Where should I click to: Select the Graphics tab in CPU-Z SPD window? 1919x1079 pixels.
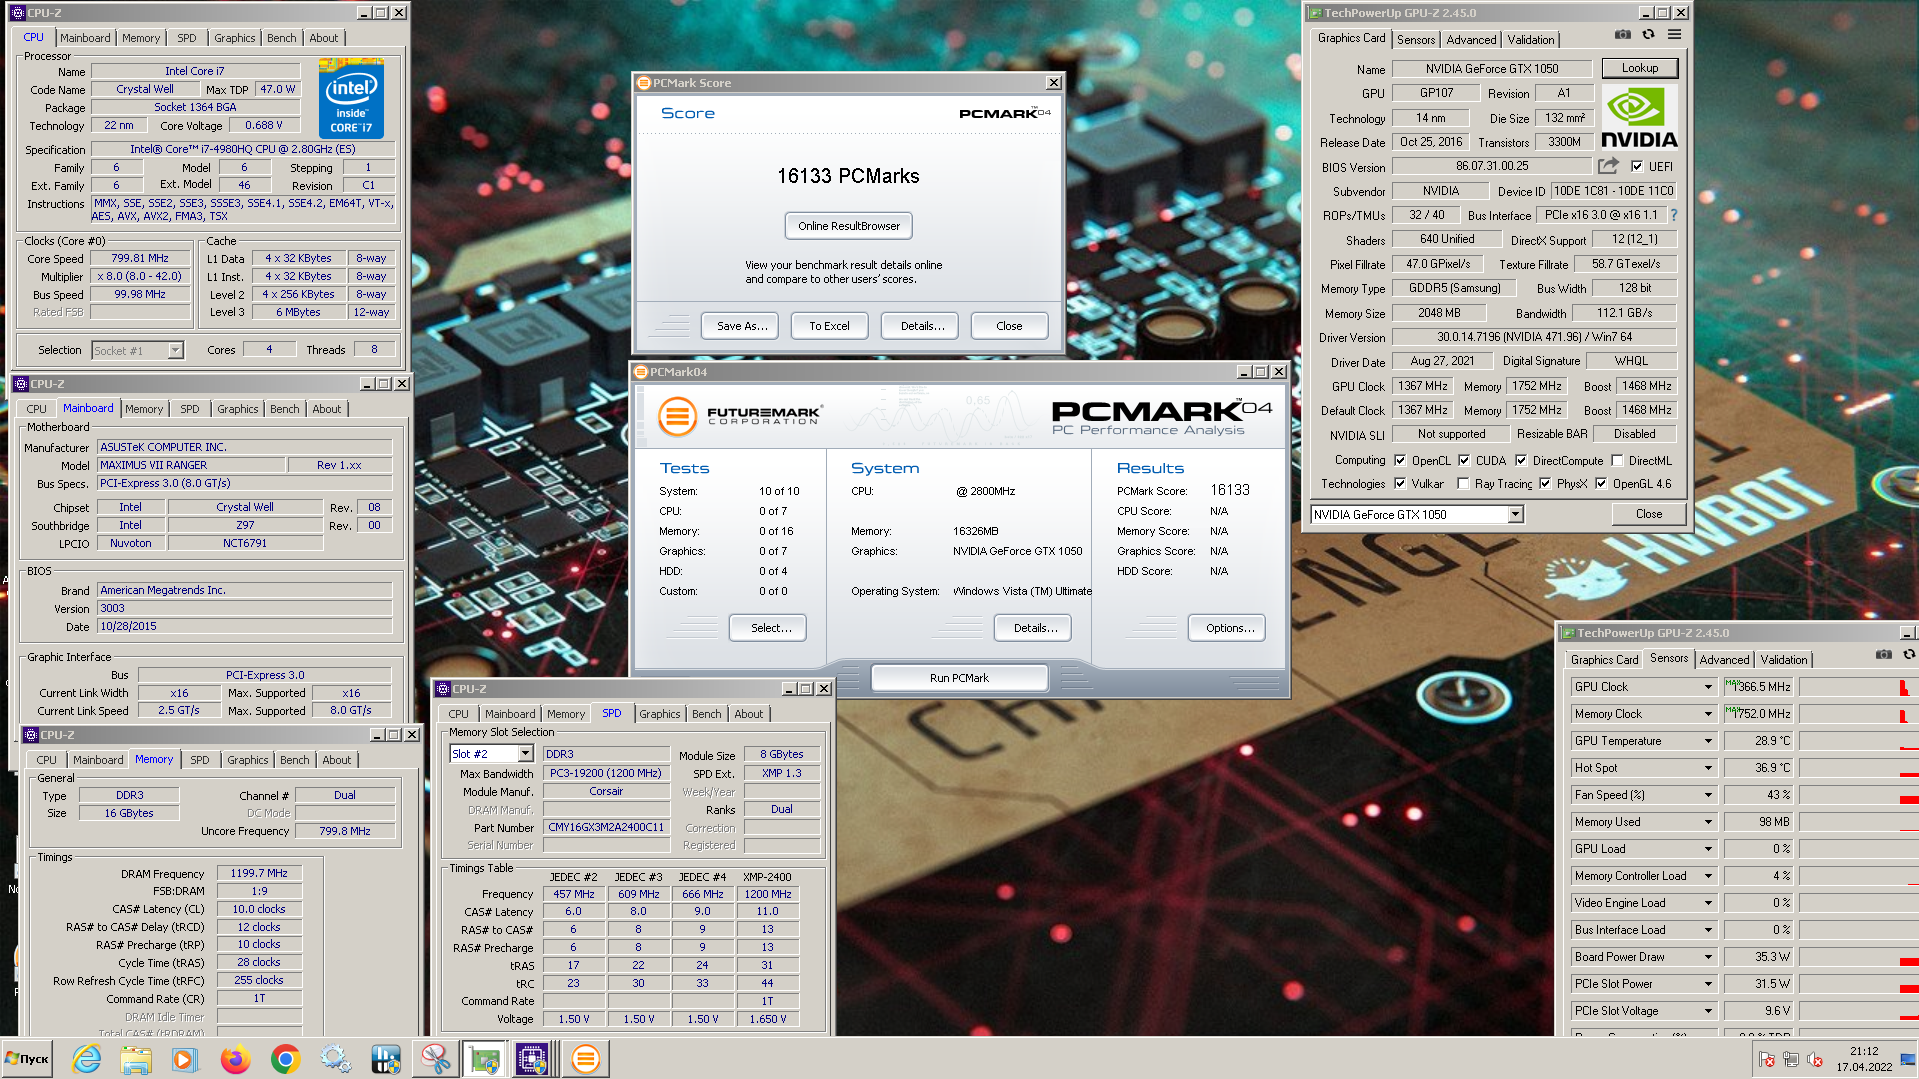click(x=660, y=714)
